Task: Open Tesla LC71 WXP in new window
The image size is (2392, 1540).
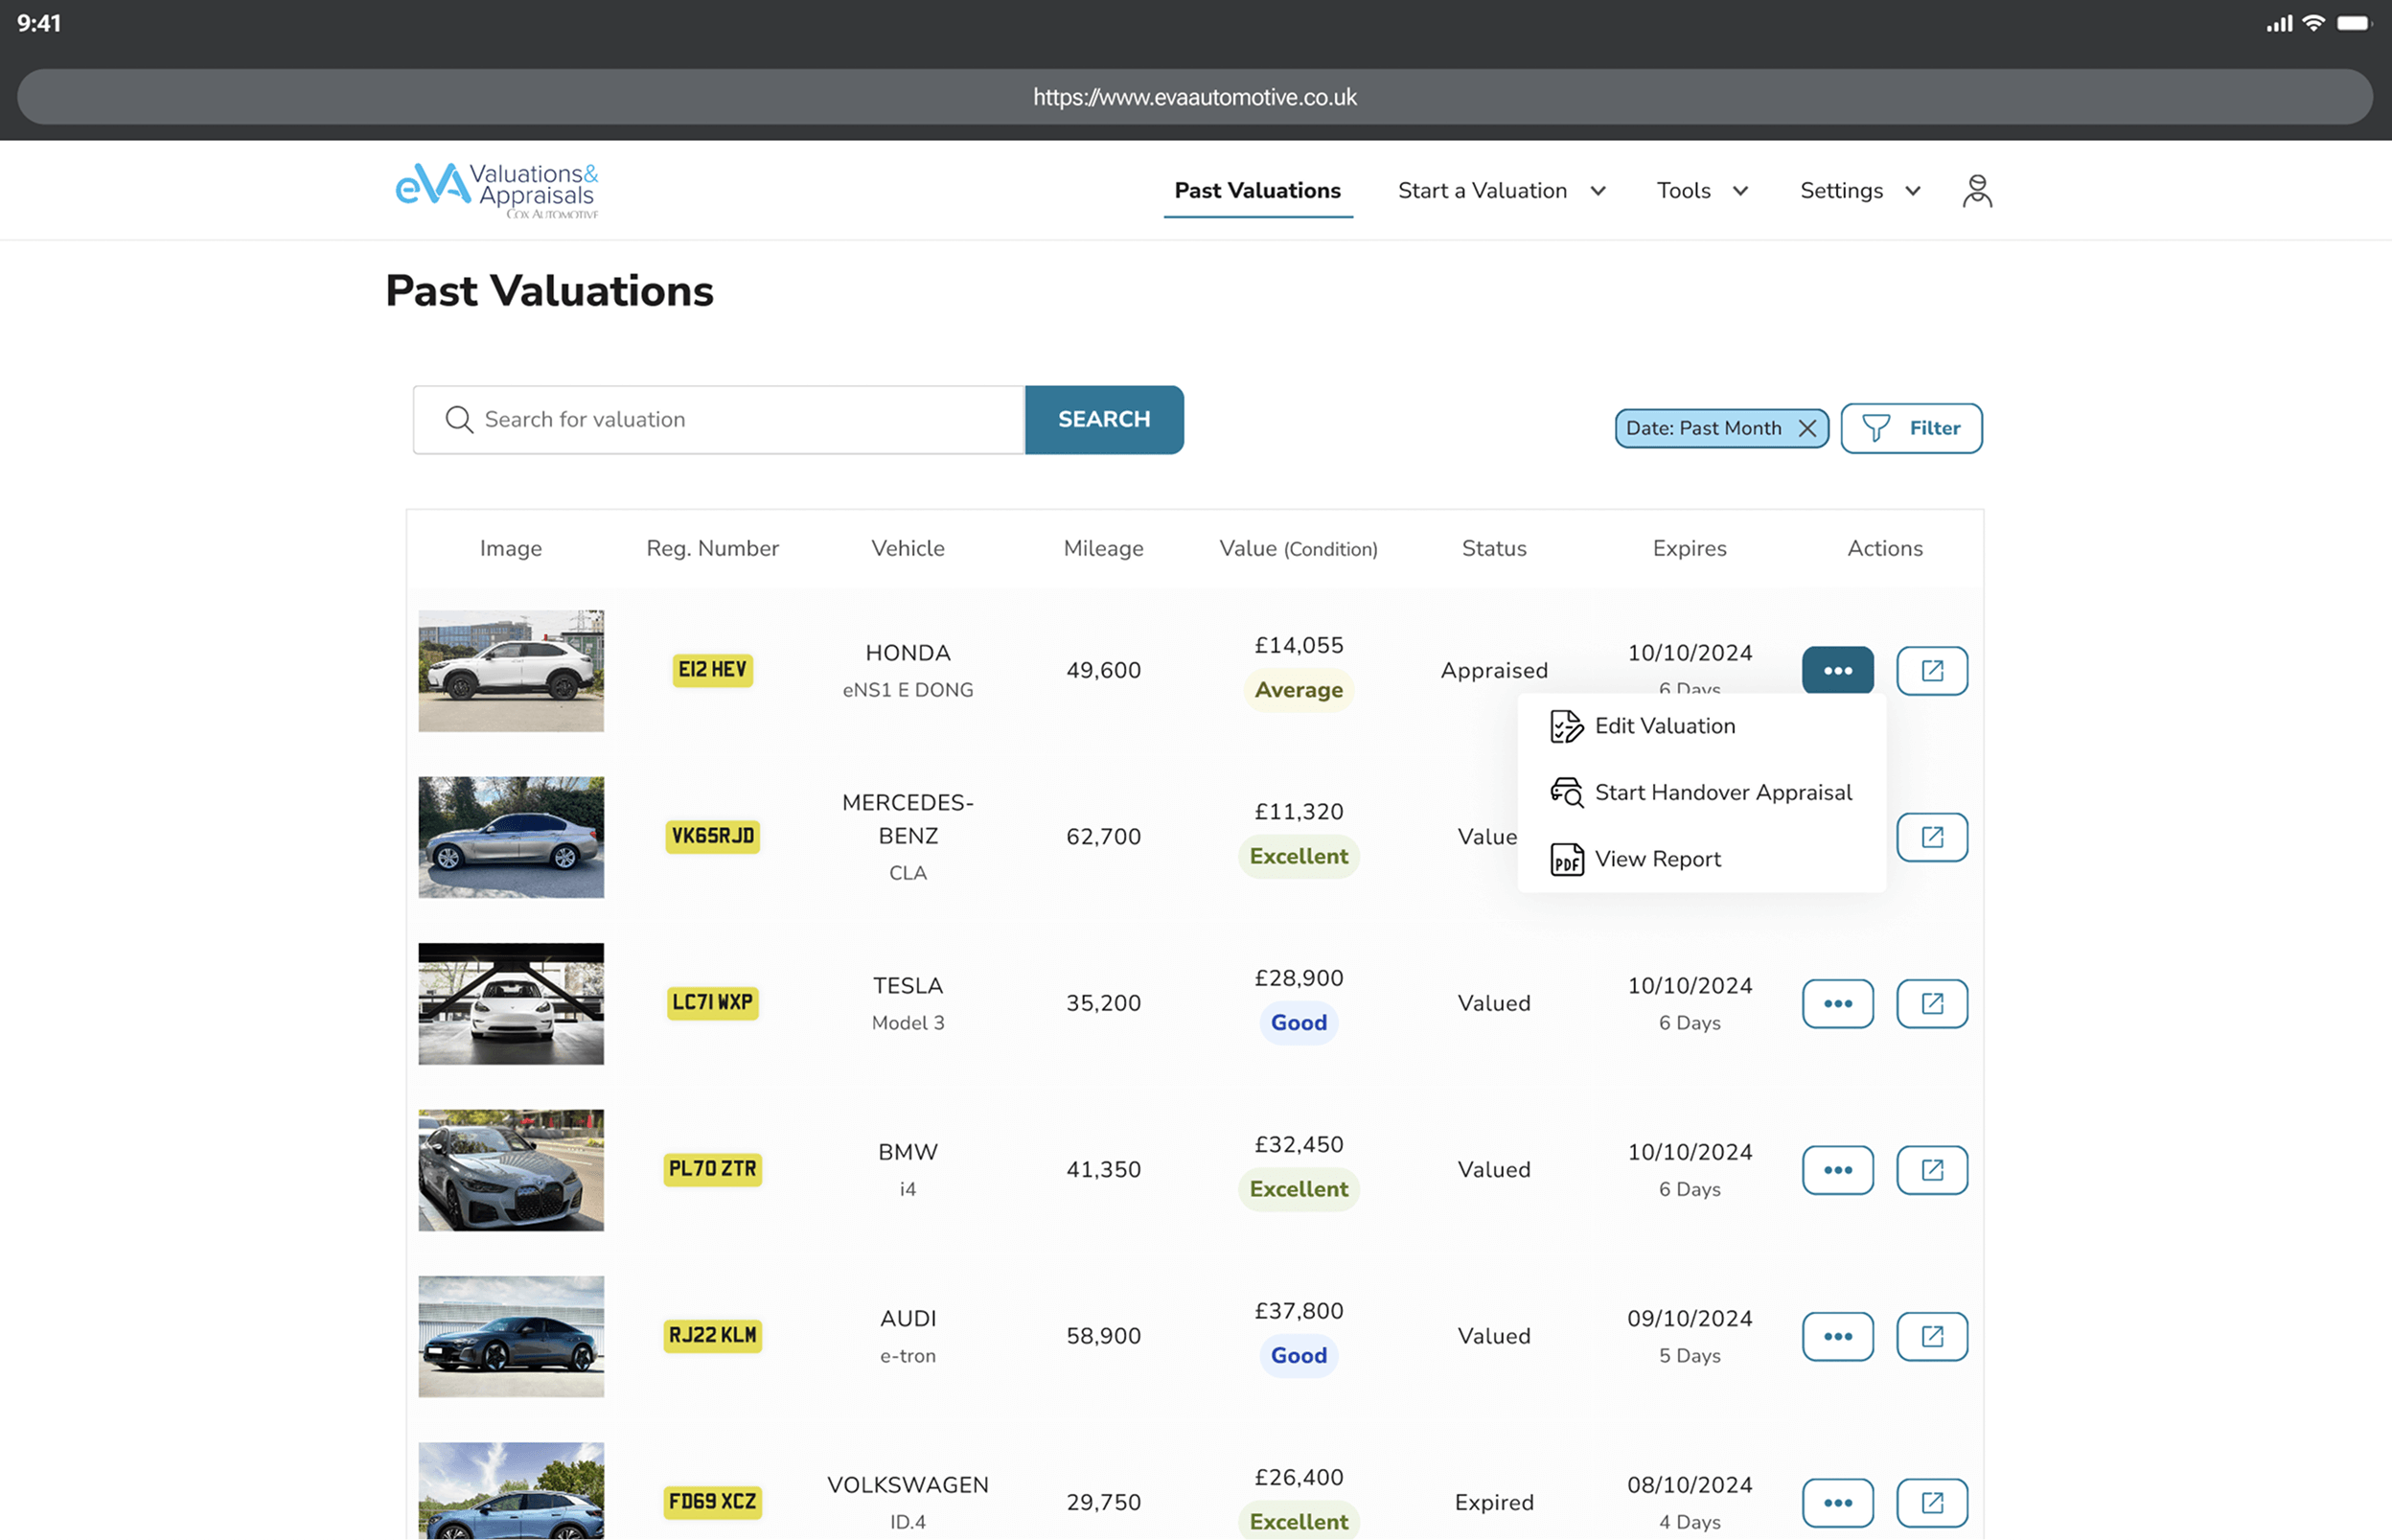Action: 1932,1003
